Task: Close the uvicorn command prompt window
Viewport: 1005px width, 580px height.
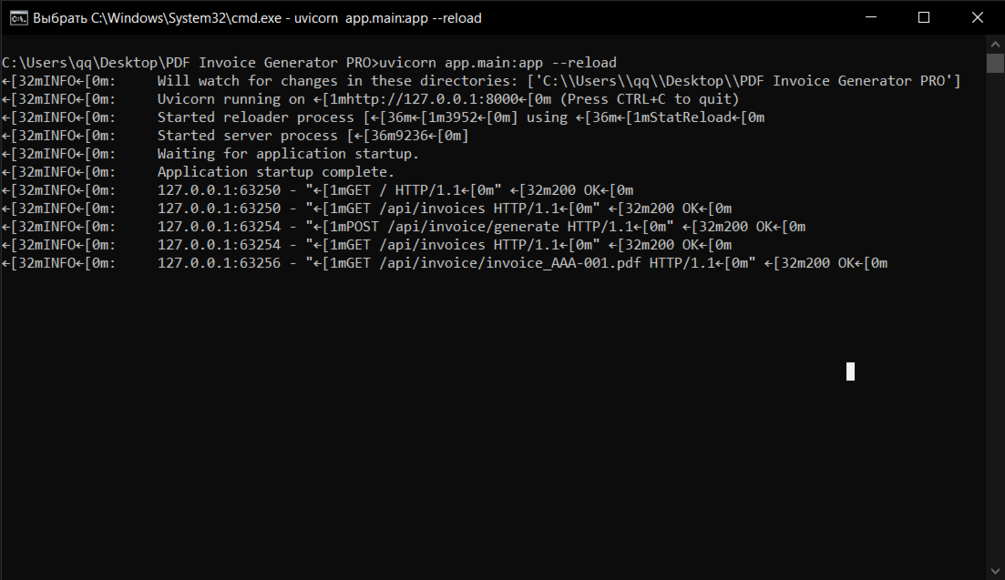Action: pos(977,17)
